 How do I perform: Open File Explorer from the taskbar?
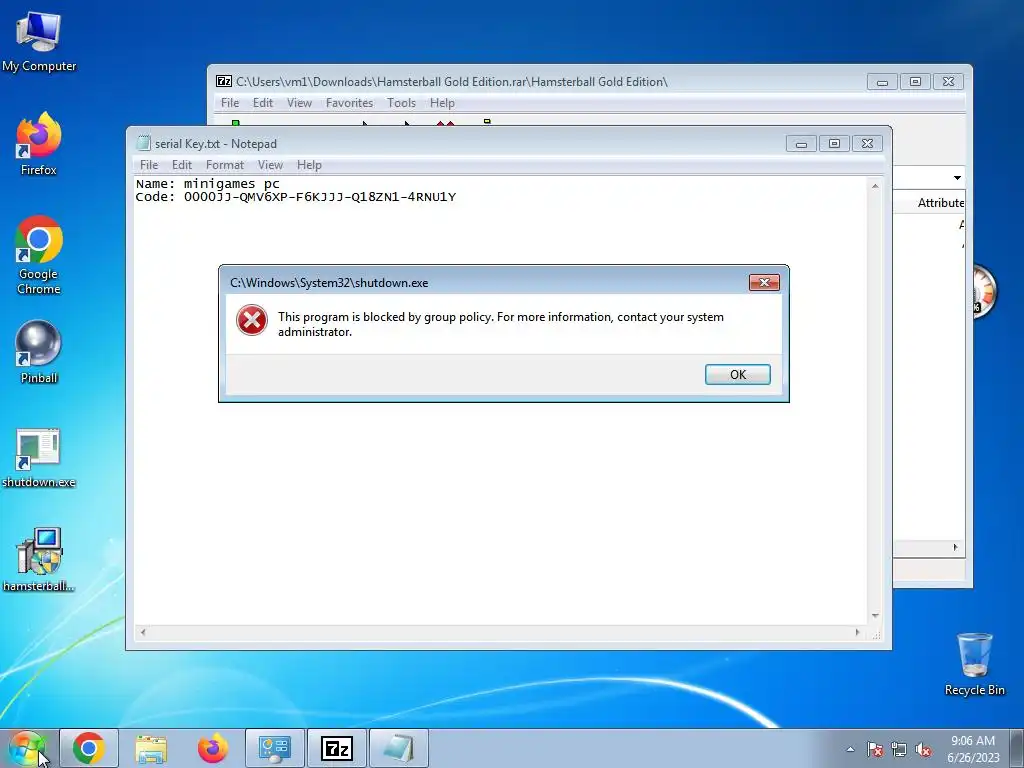coord(151,748)
